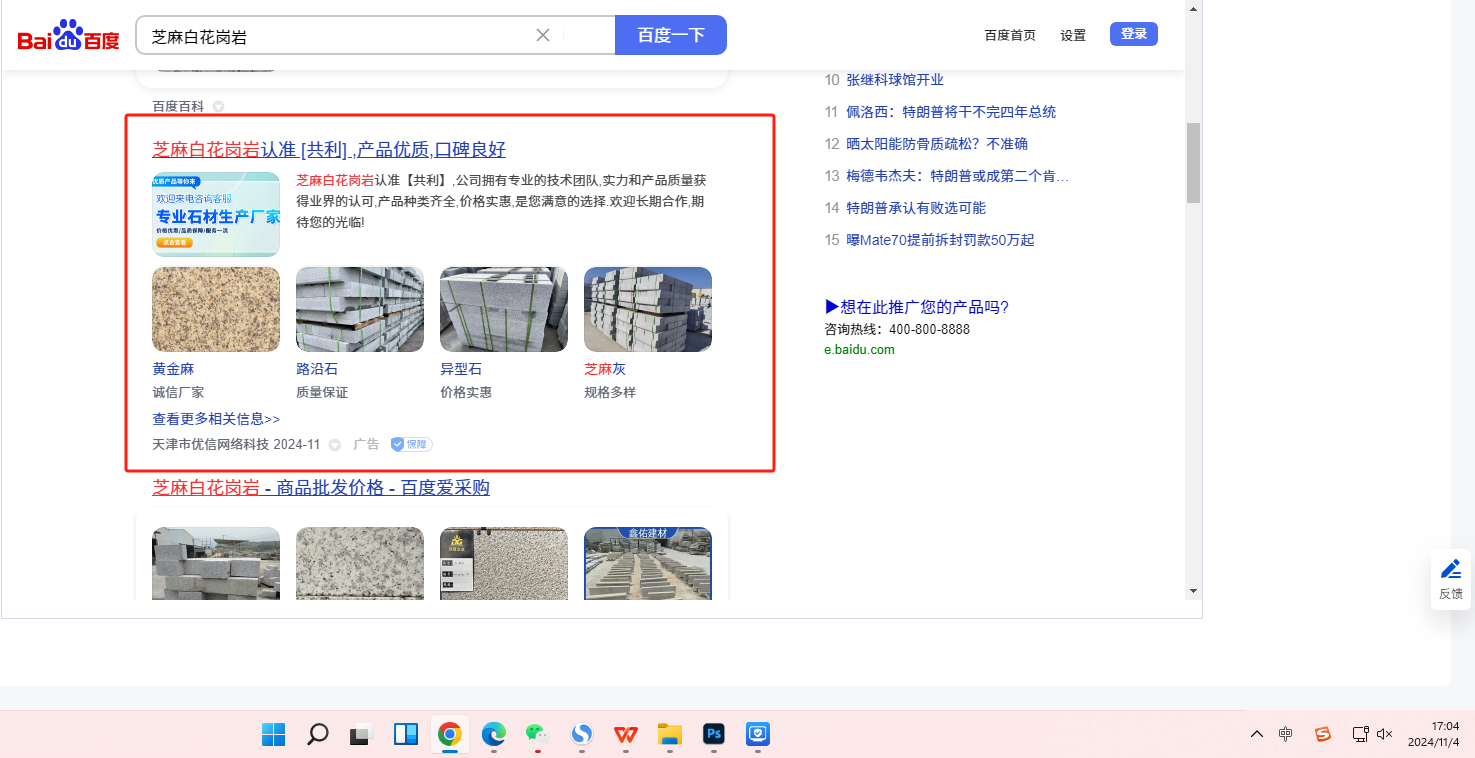
Task: Switch to Google Chrome in taskbar
Action: [449, 735]
